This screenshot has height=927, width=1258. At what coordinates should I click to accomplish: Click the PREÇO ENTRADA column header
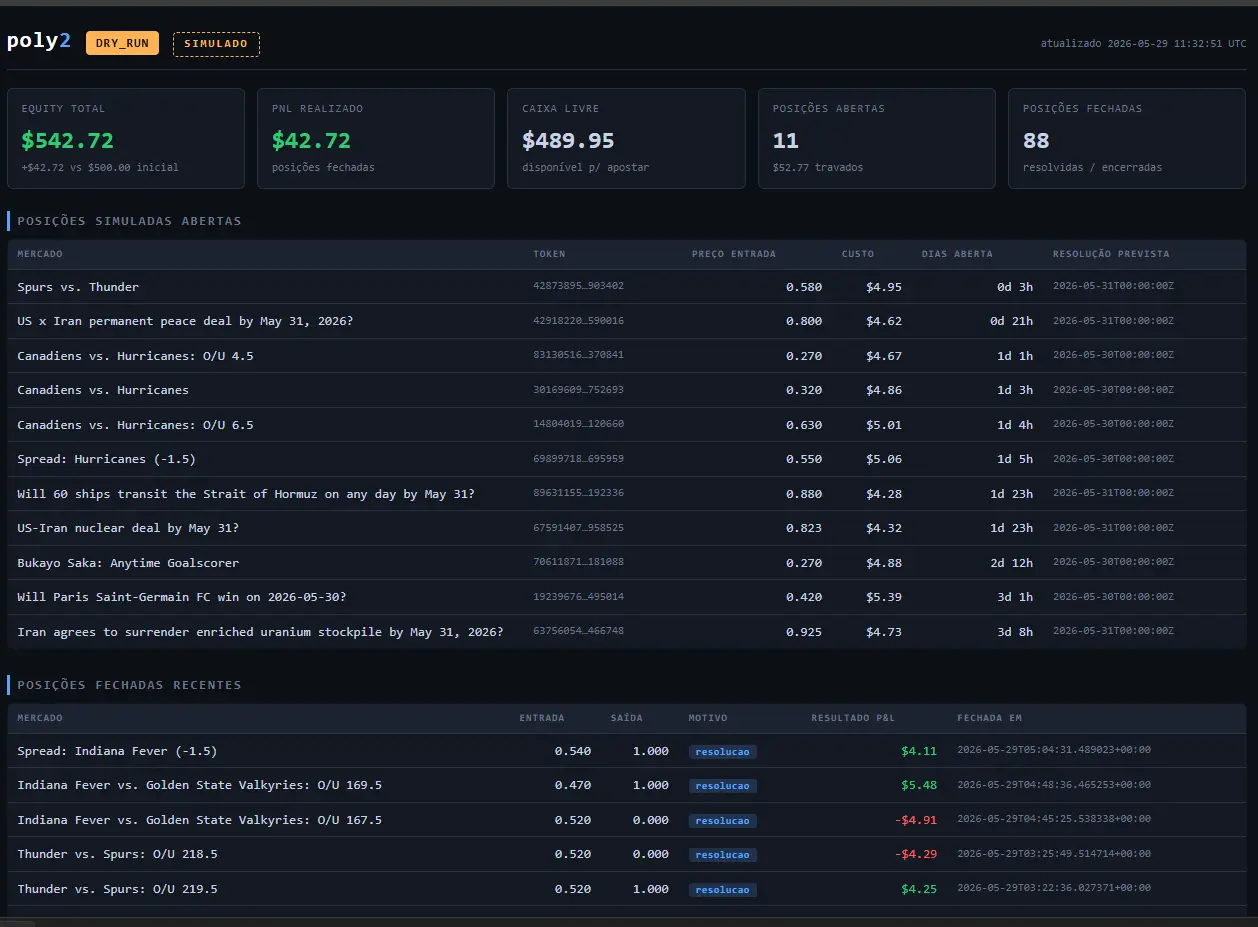click(734, 254)
